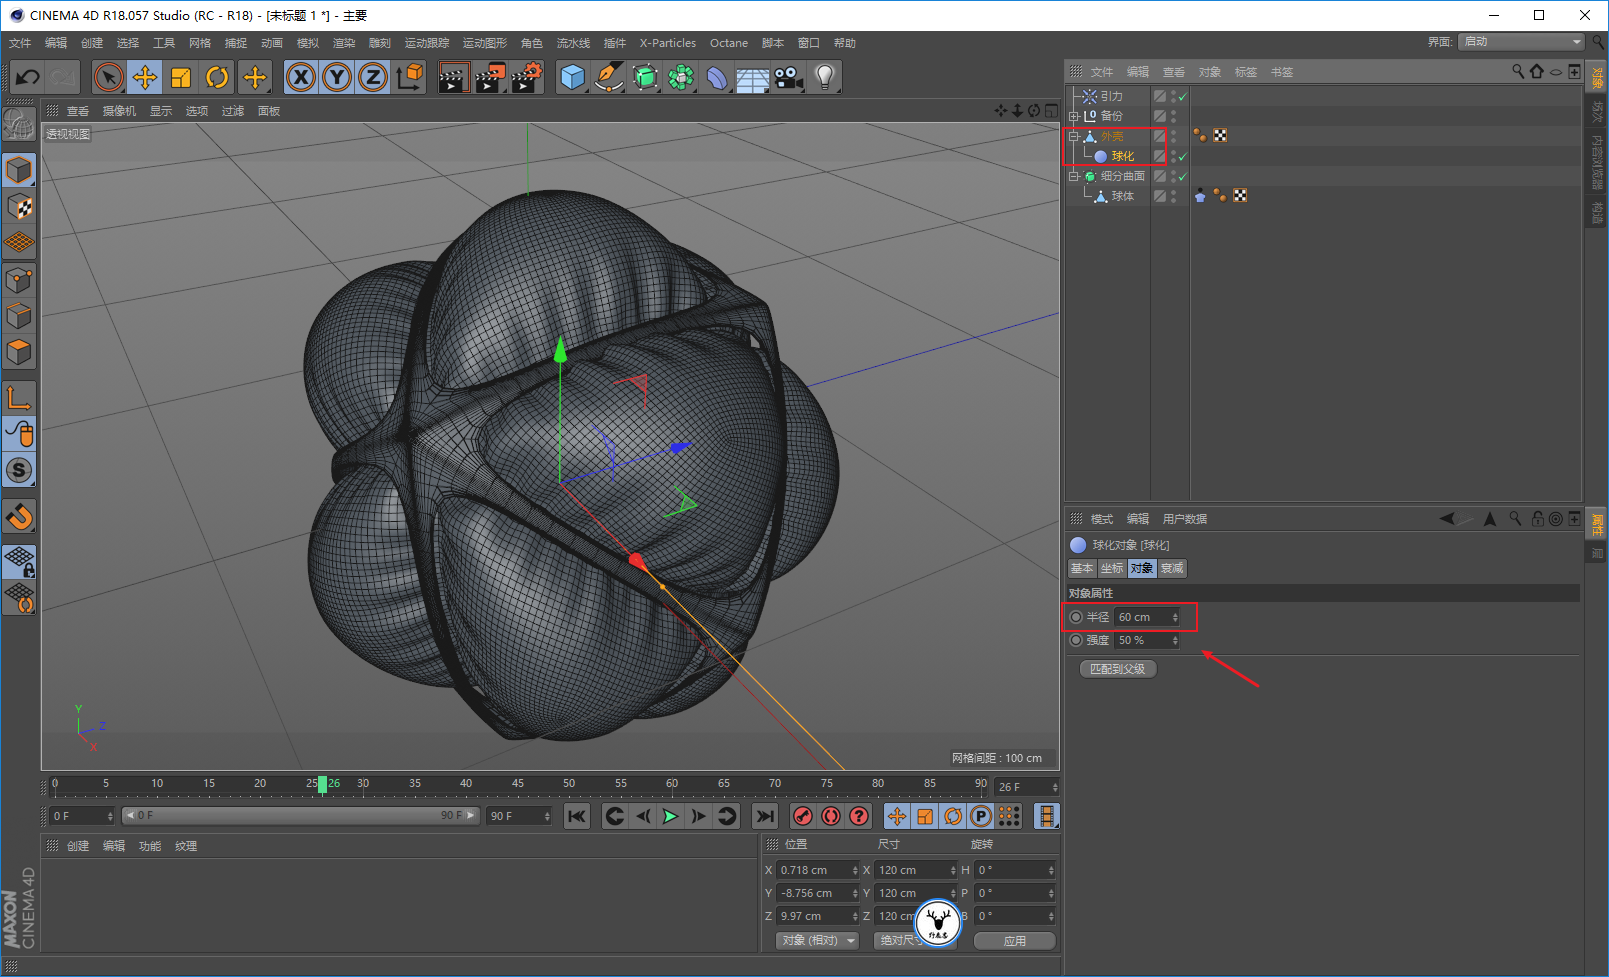Select the Scale tool in top toolbar
This screenshot has height=977, width=1609.
click(181, 77)
